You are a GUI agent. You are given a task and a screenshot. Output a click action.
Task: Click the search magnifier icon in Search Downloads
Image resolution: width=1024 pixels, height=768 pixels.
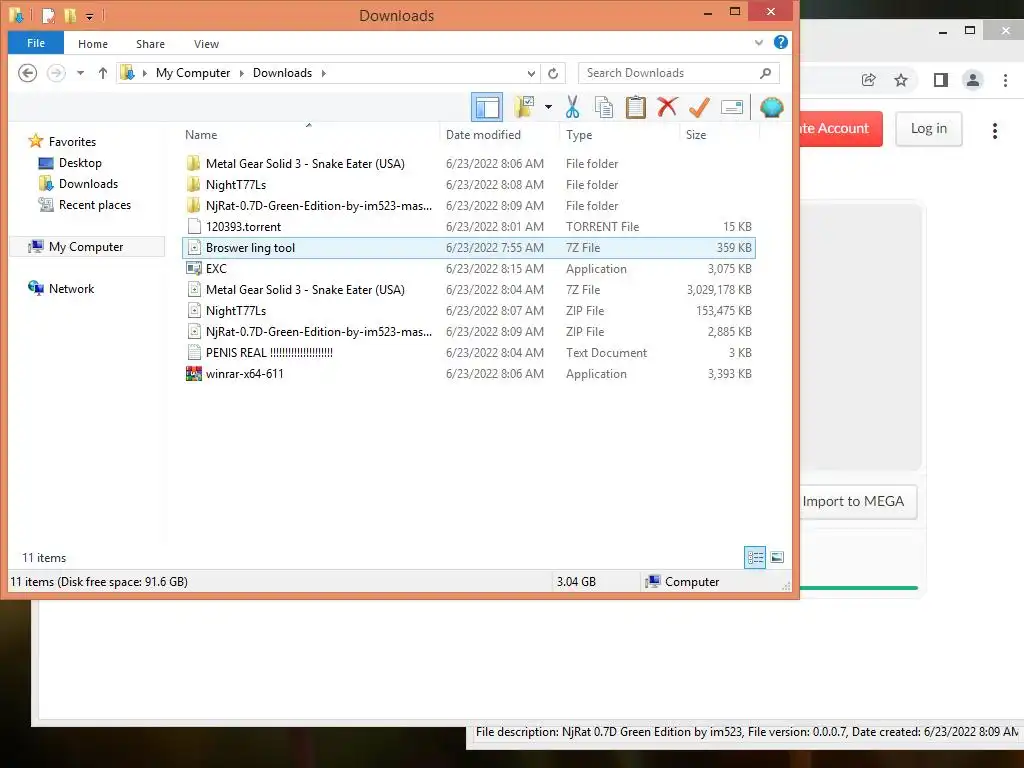[x=765, y=73]
